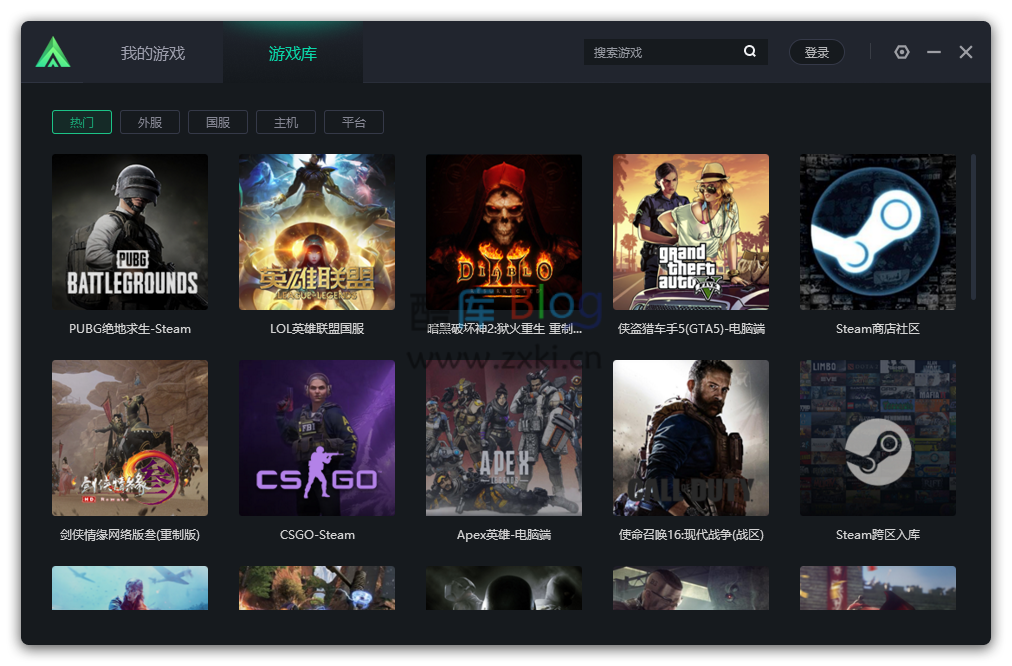Image resolution: width=1012 pixels, height=666 pixels.
Task: Select the Steam商店社区 icon tile
Action: (877, 231)
